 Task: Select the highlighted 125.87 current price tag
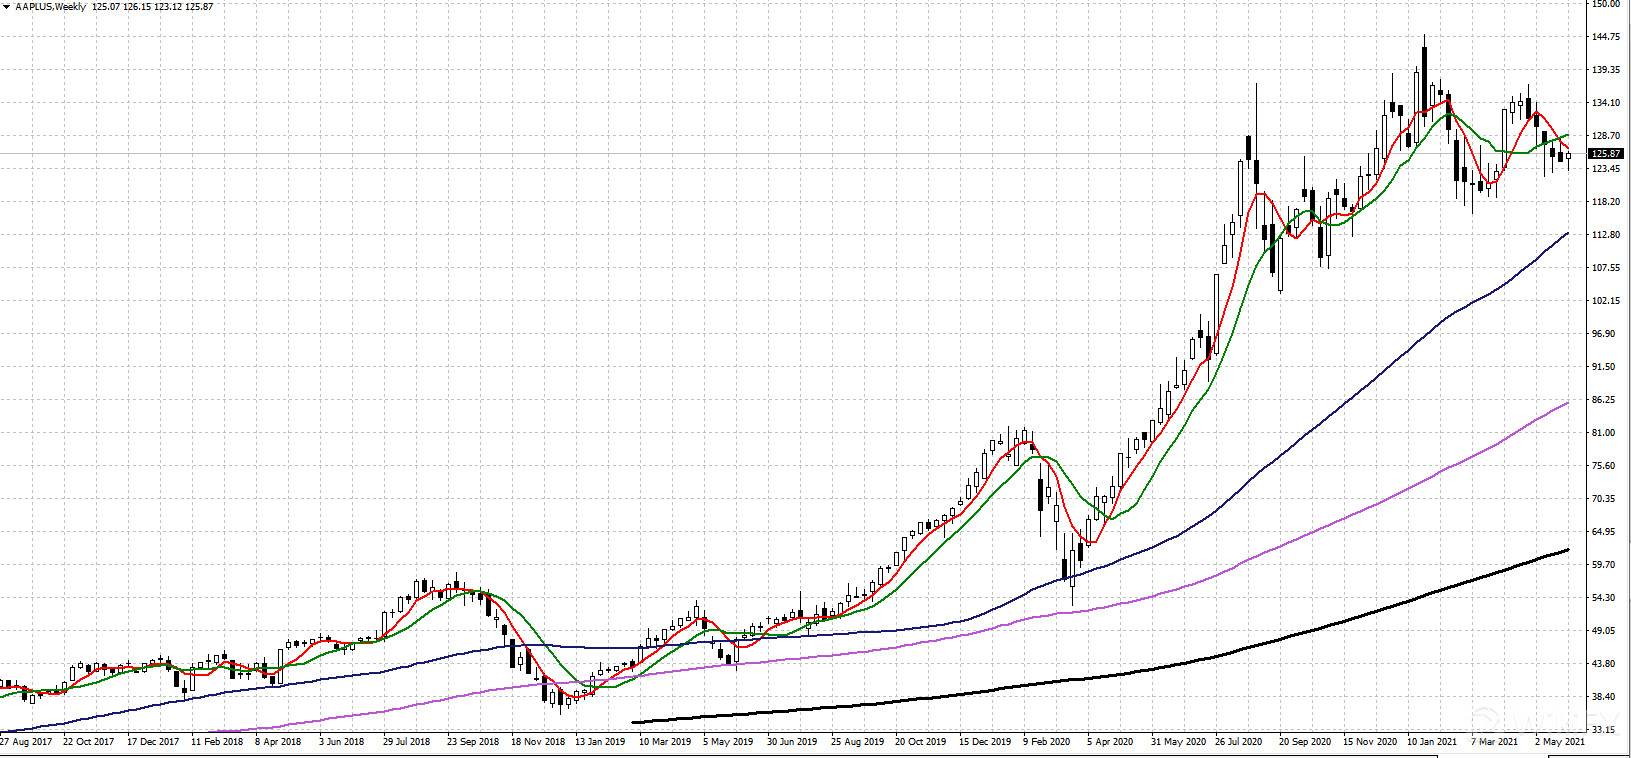pos(1606,154)
